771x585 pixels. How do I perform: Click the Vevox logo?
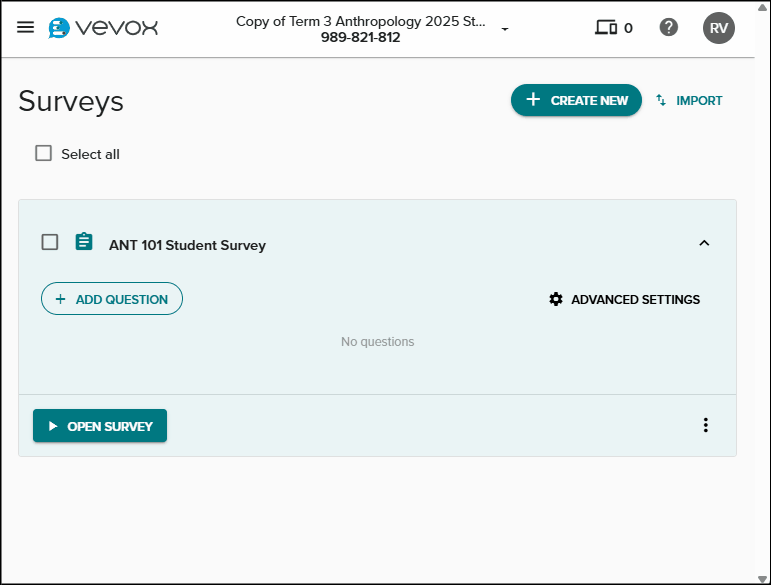103,27
